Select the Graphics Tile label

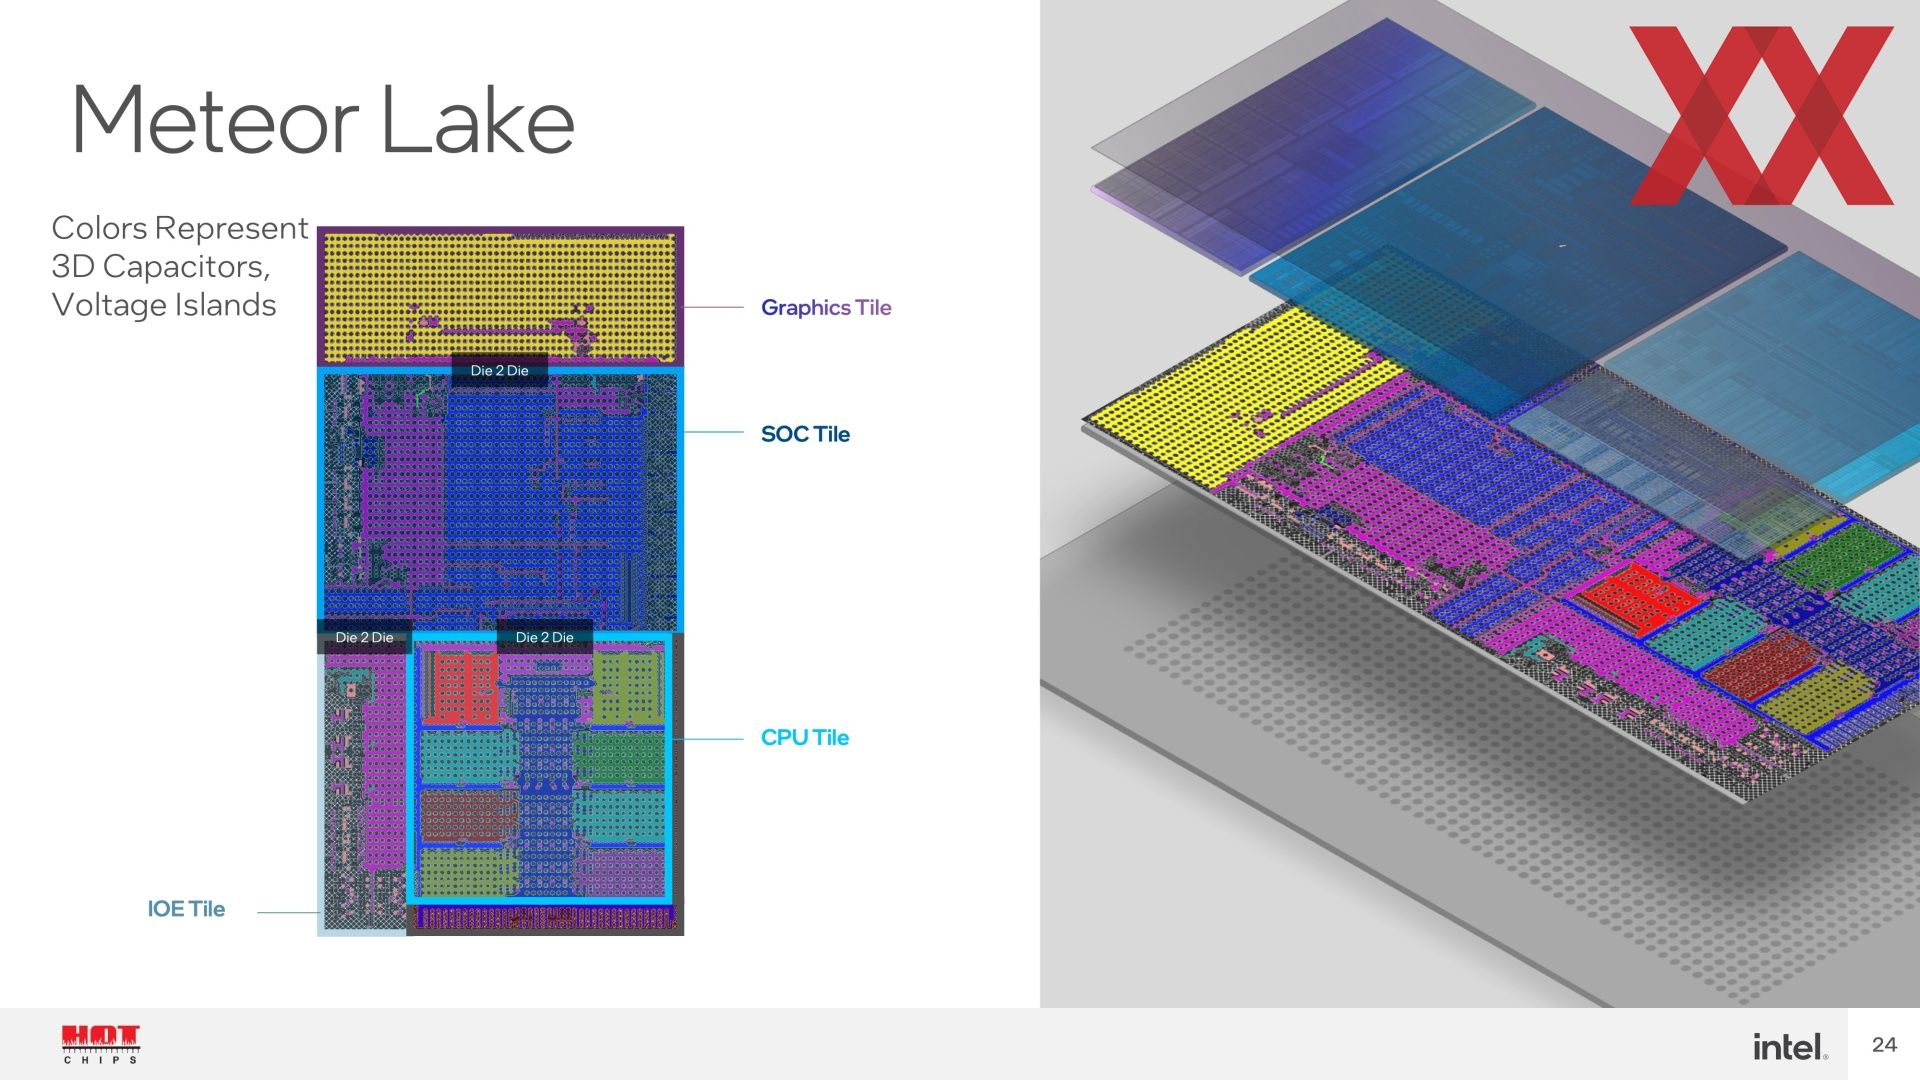(826, 308)
